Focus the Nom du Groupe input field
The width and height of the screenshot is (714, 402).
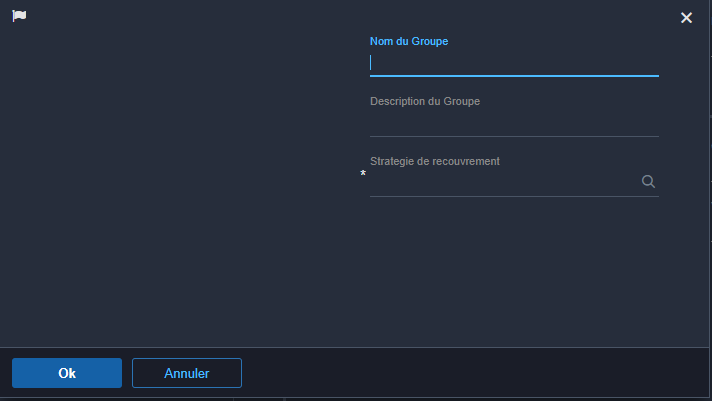(514, 63)
